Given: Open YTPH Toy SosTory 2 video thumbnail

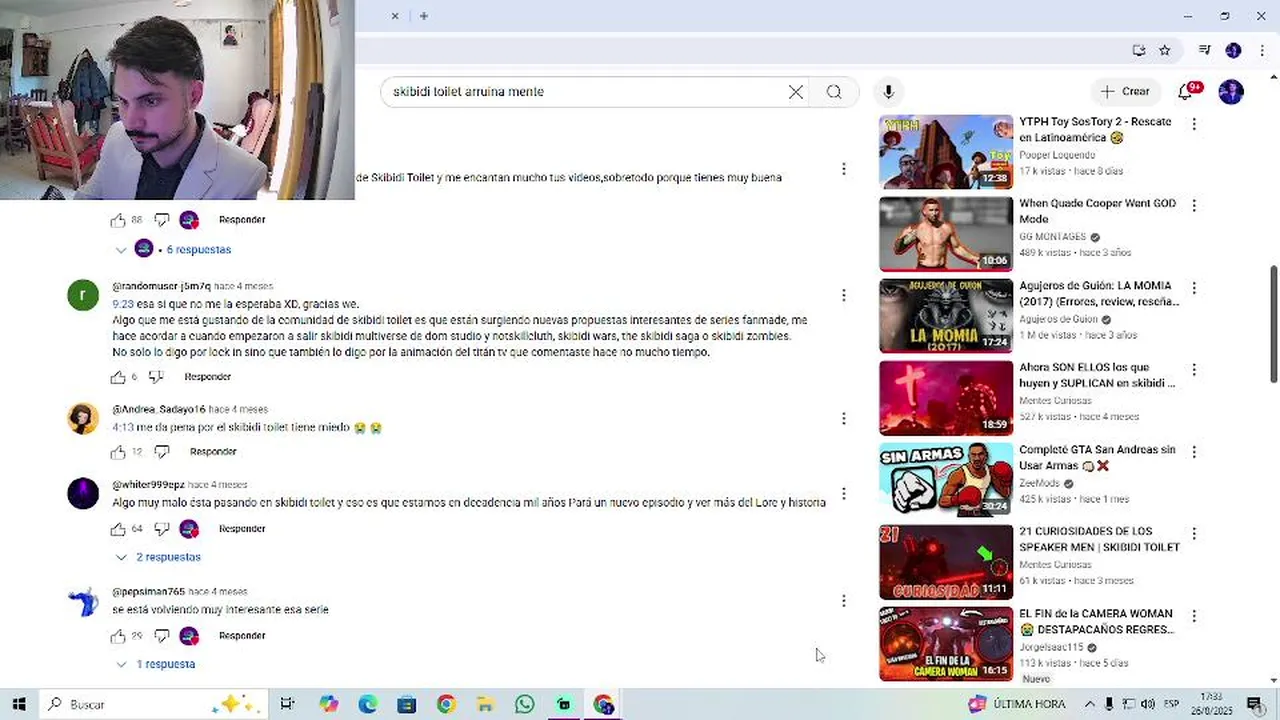Looking at the screenshot, I should pos(946,152).
